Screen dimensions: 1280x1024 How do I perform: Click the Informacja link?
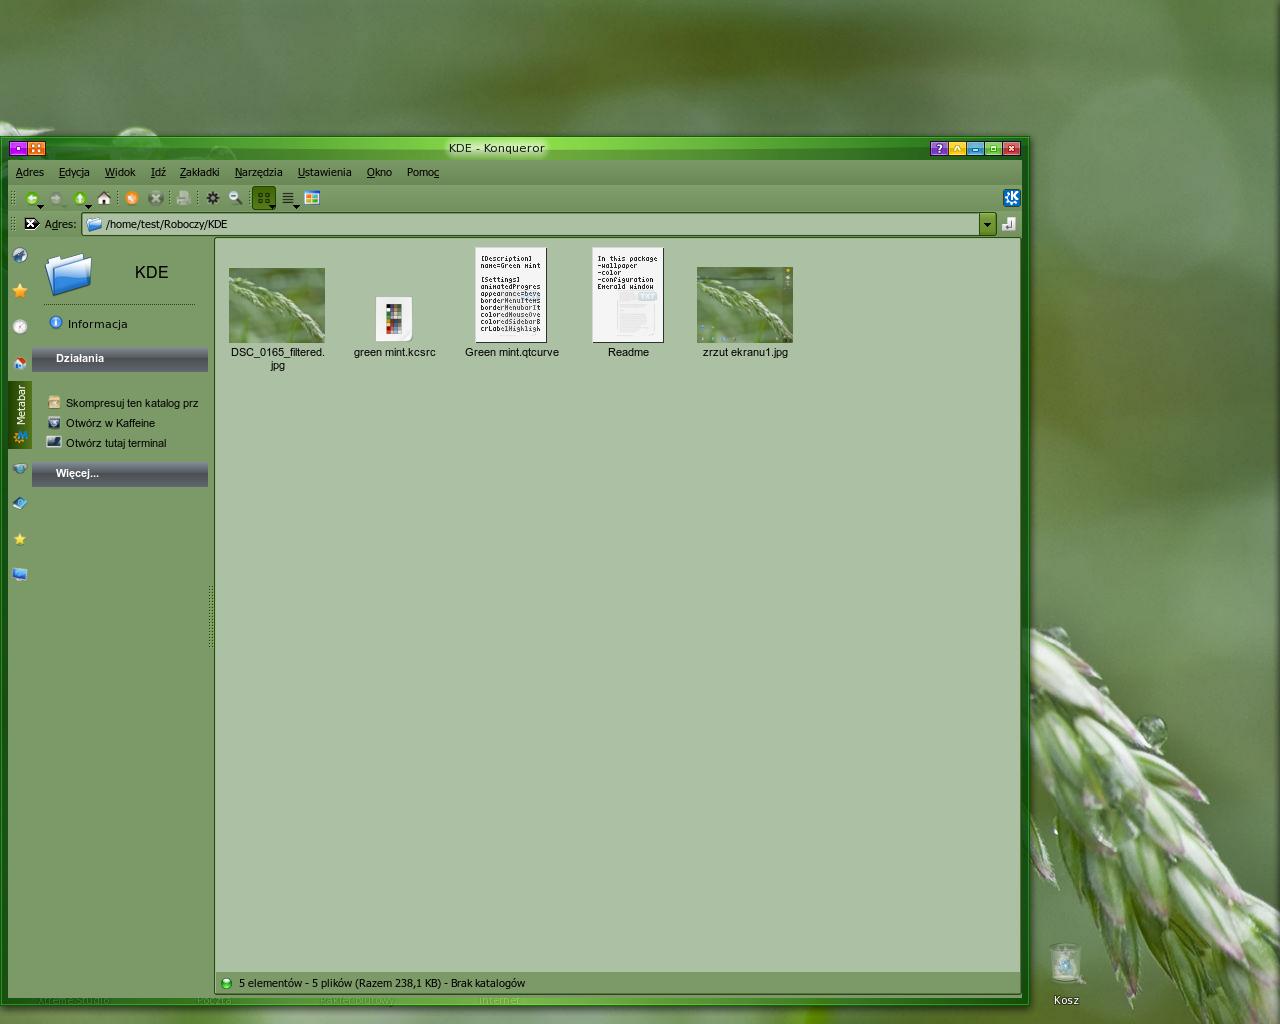click(x=97, y=324)
